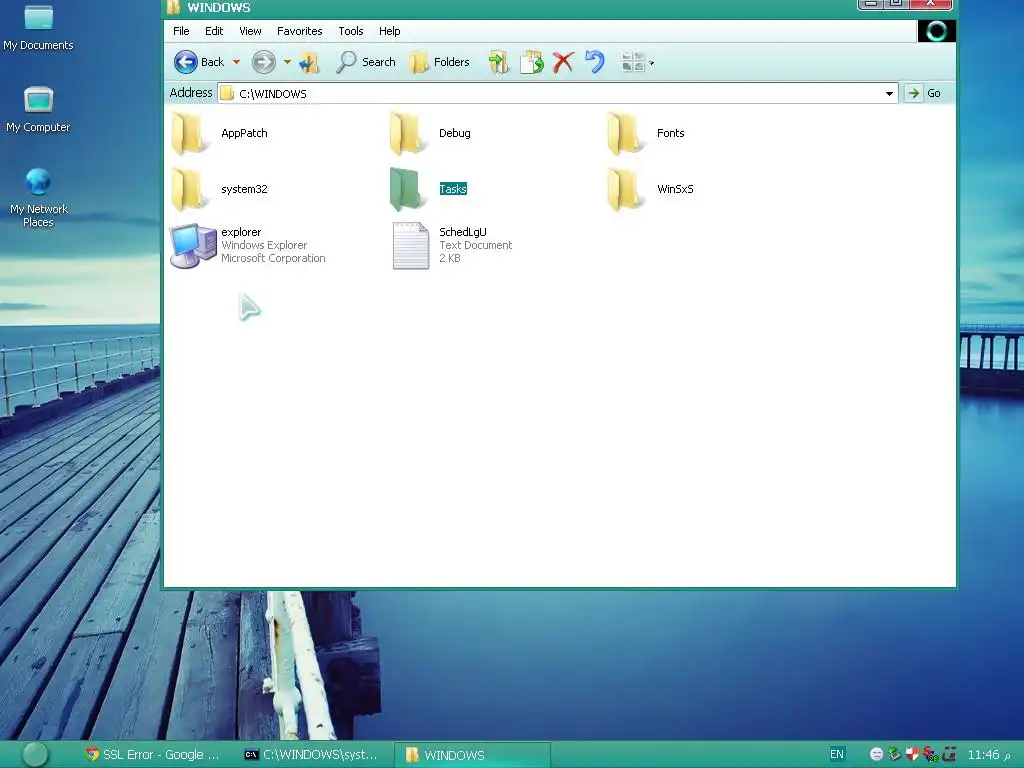
Task: Click the 11:46 taskbar clock
Action: click(983, 755)
